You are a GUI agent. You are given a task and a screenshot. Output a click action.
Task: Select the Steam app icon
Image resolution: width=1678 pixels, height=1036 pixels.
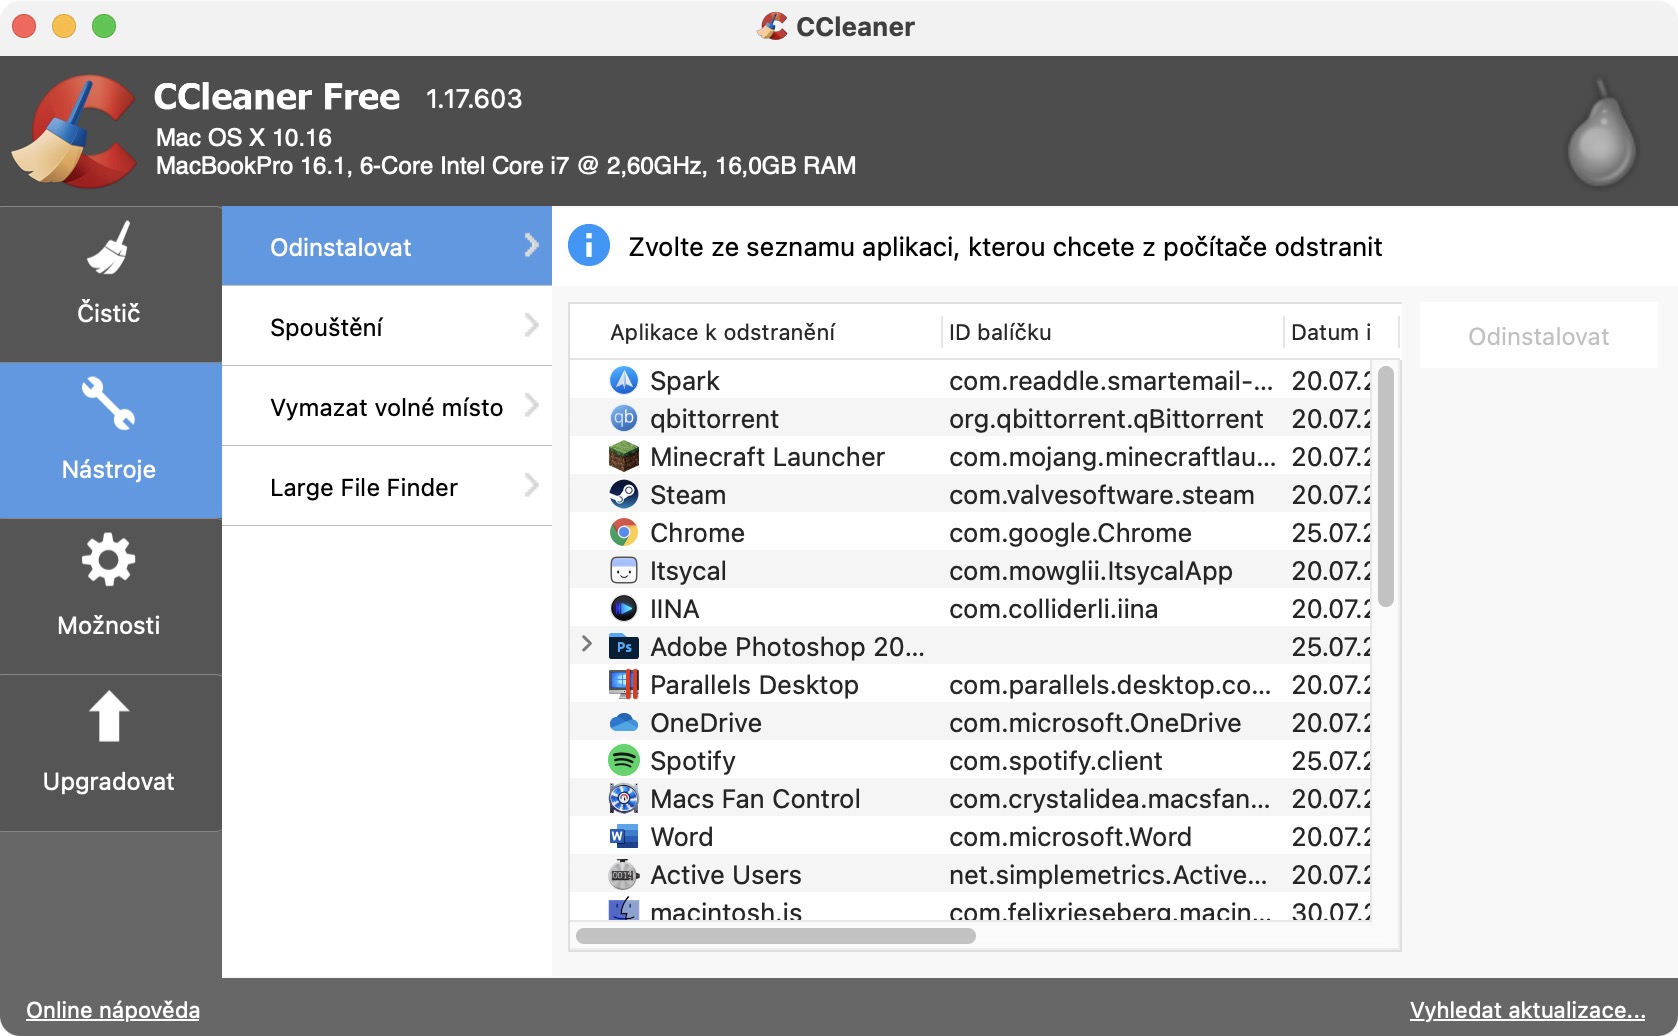[624, 495]
